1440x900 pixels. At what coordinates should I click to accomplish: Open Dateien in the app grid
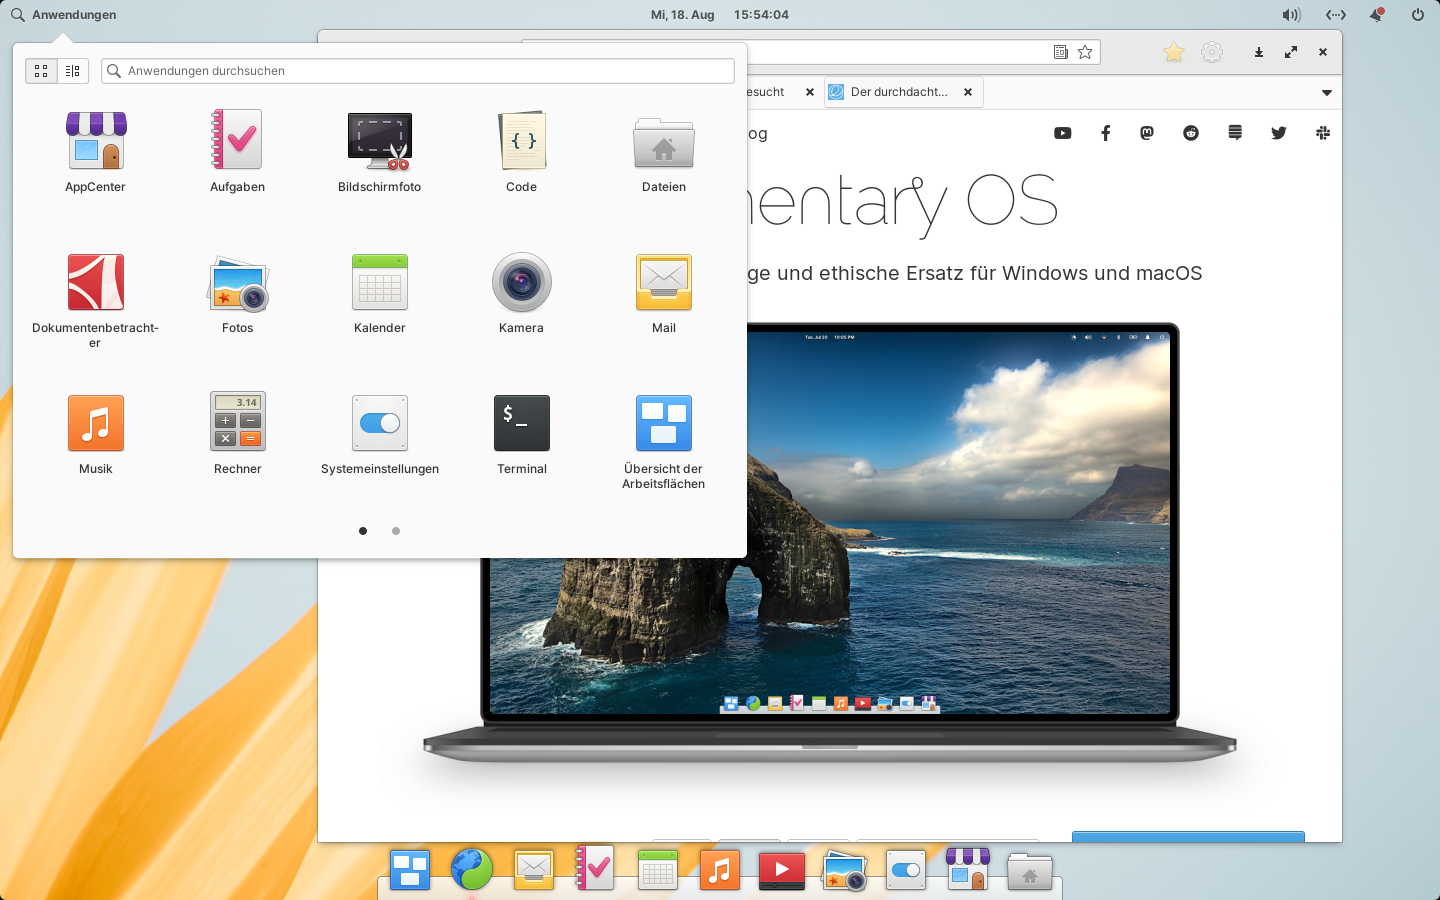coord(663,152)
